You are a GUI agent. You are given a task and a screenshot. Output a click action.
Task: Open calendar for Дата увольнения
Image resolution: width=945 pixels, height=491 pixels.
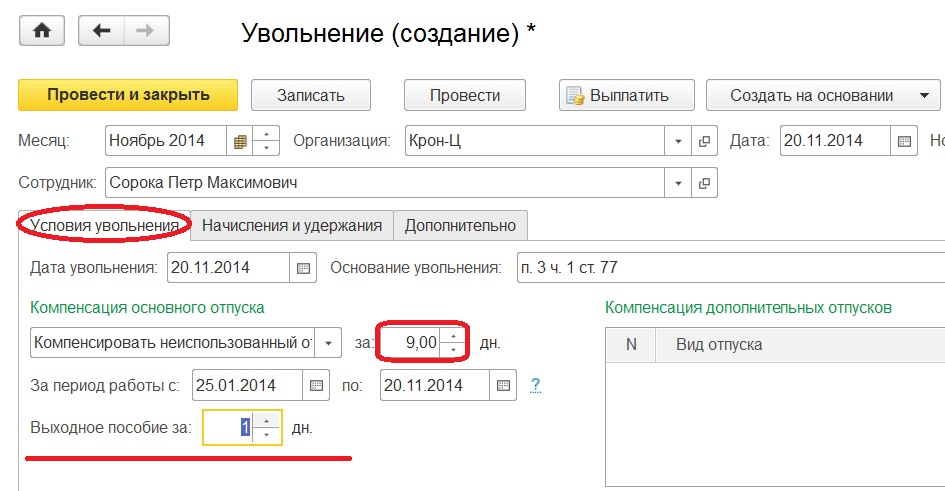point(303,268)
